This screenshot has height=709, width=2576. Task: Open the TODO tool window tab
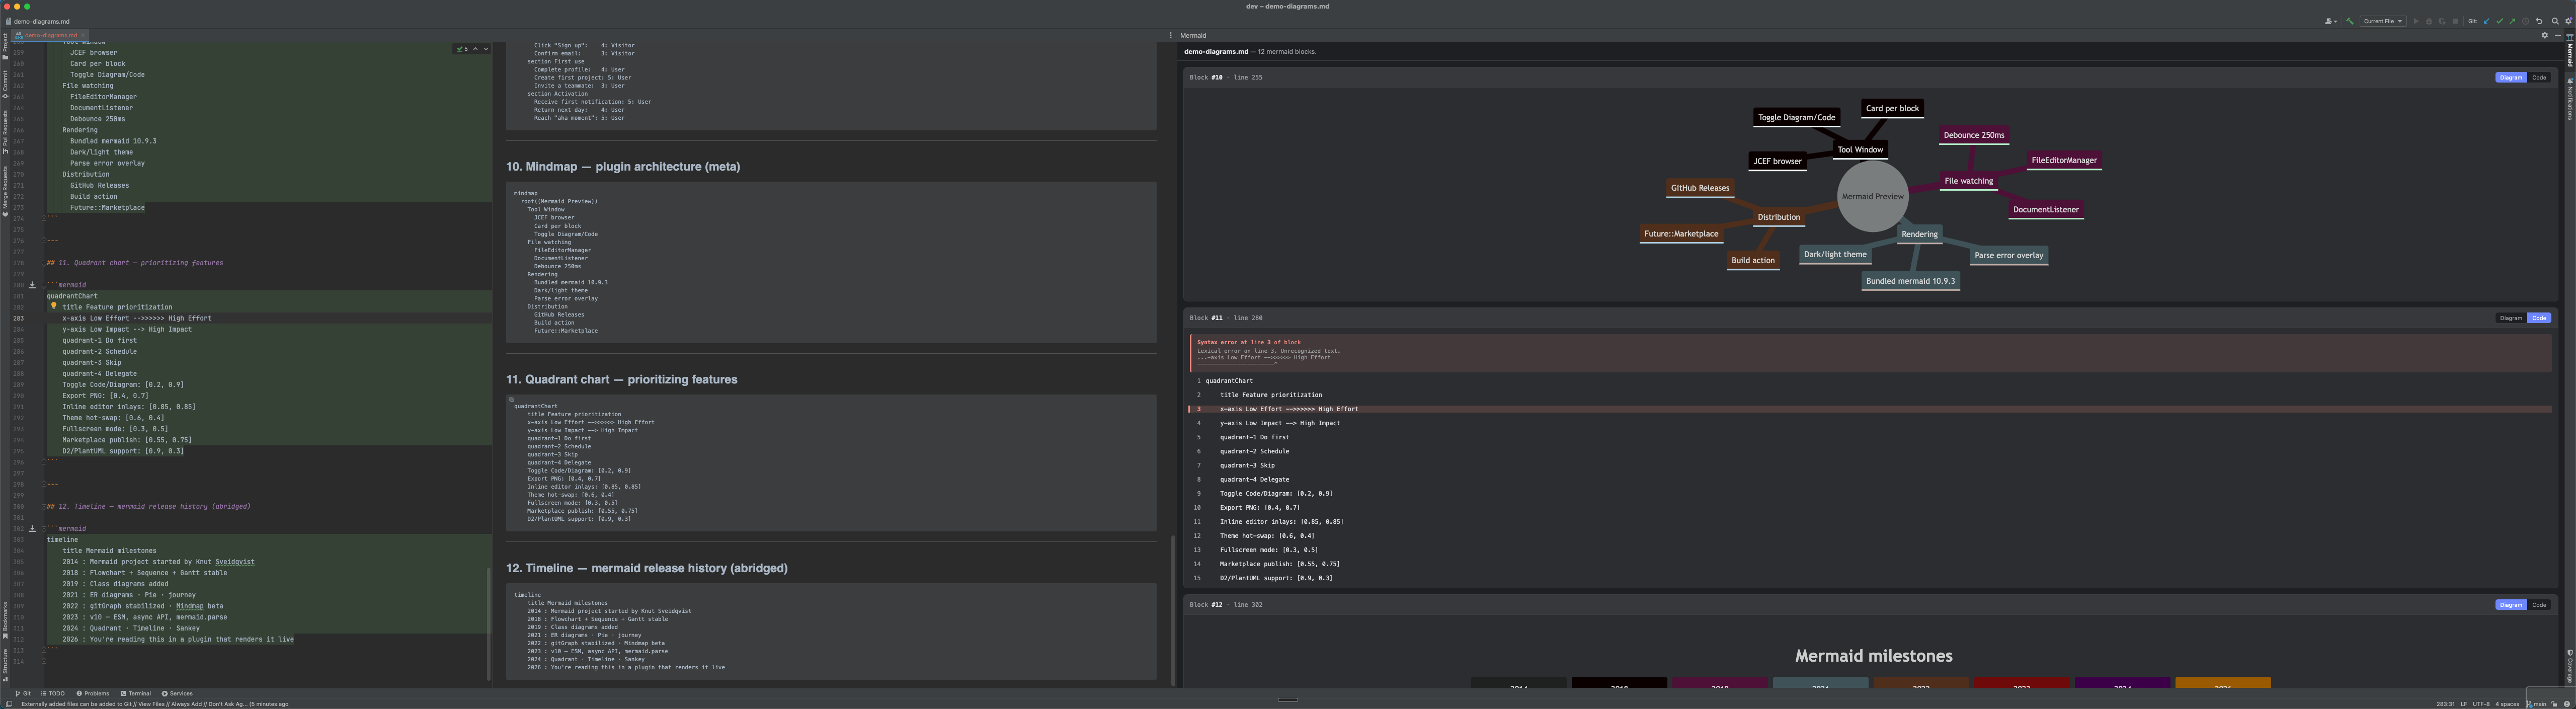pos(53,693)
